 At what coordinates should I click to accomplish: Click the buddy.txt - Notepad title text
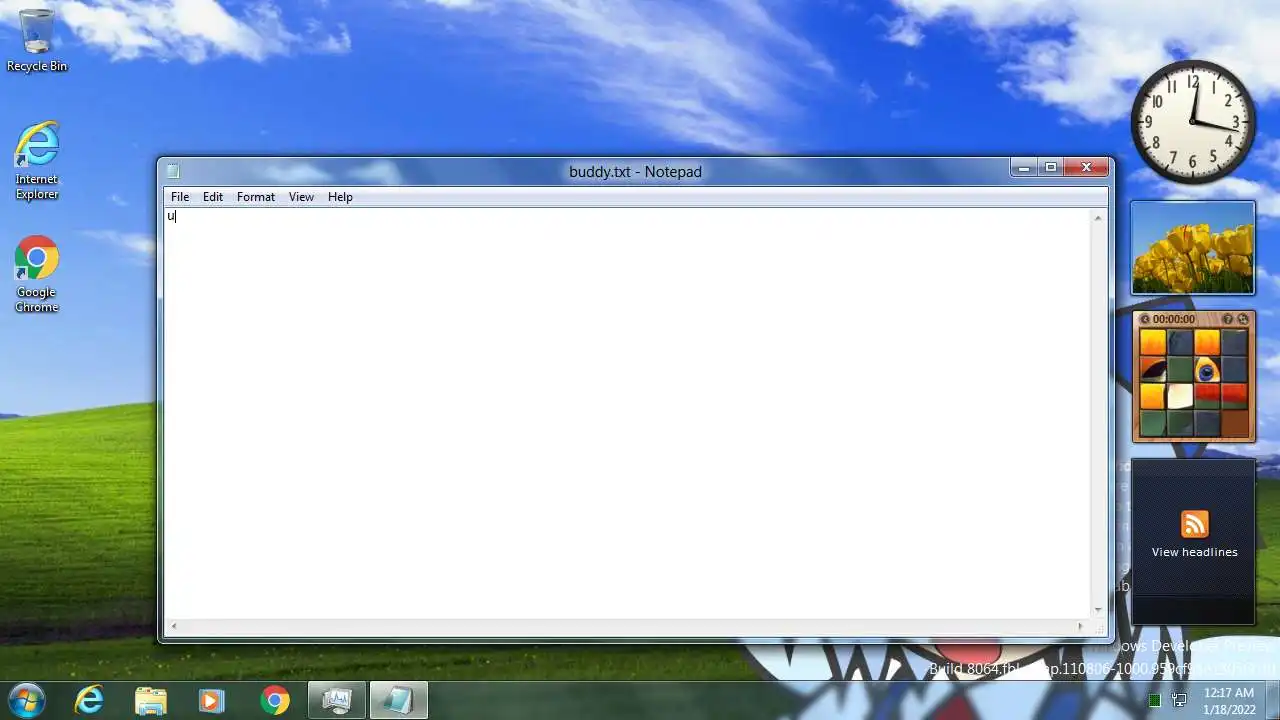tap(635, 172)
